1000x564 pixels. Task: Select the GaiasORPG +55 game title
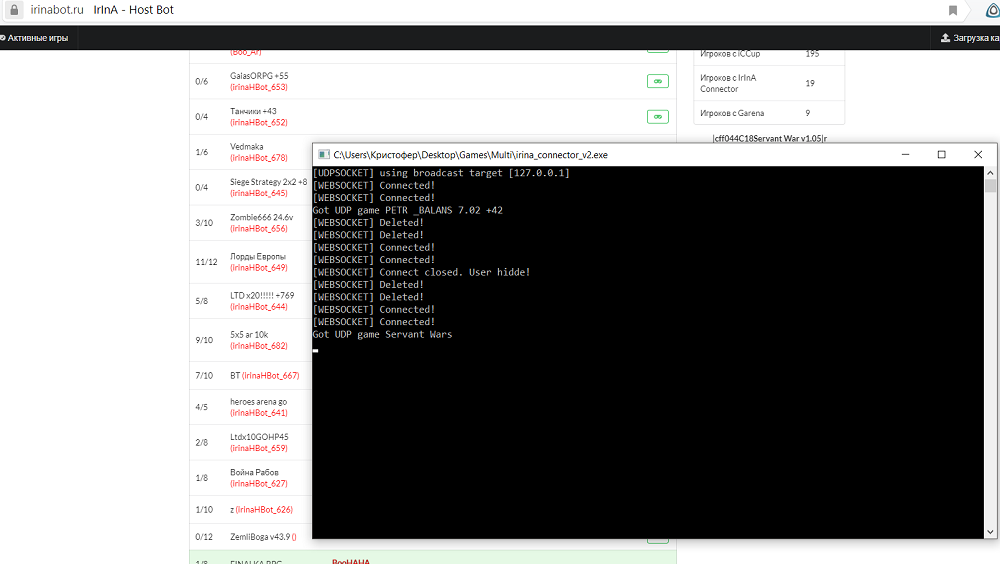coord(259,76)
